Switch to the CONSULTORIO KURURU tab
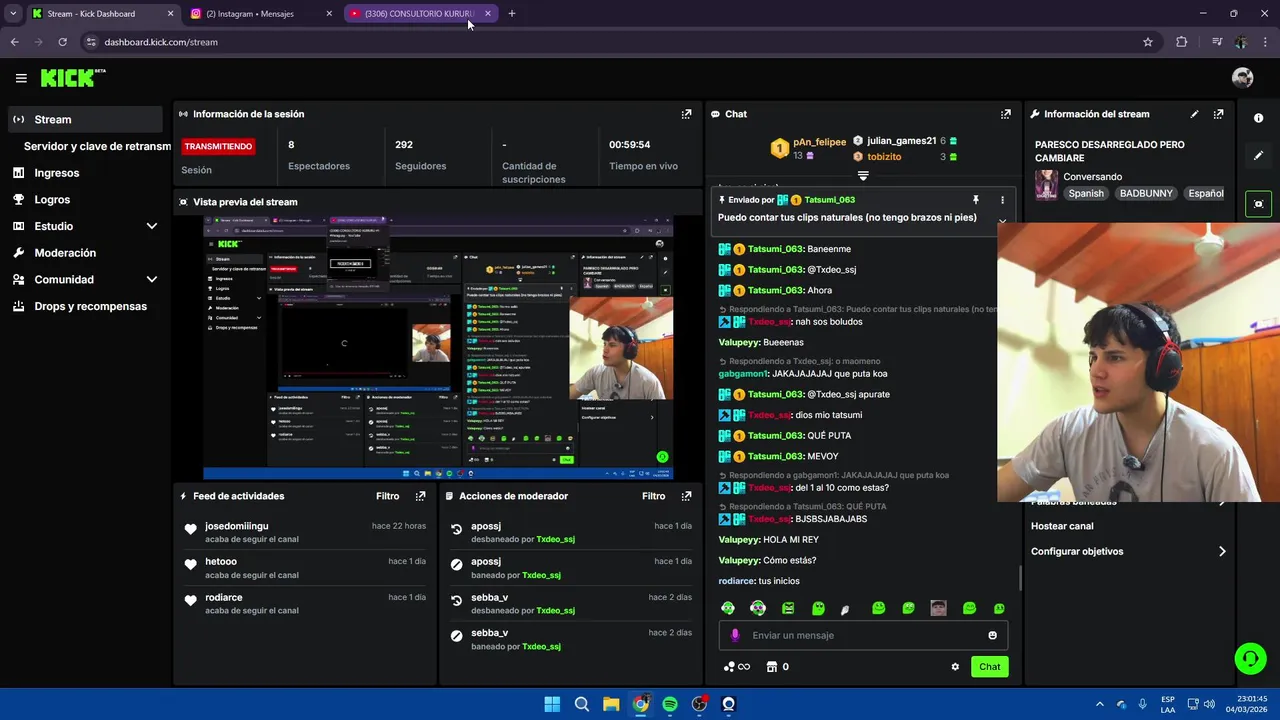This screenshot has width=1280, height=720. pyautogui.click(x=418, y=14)
